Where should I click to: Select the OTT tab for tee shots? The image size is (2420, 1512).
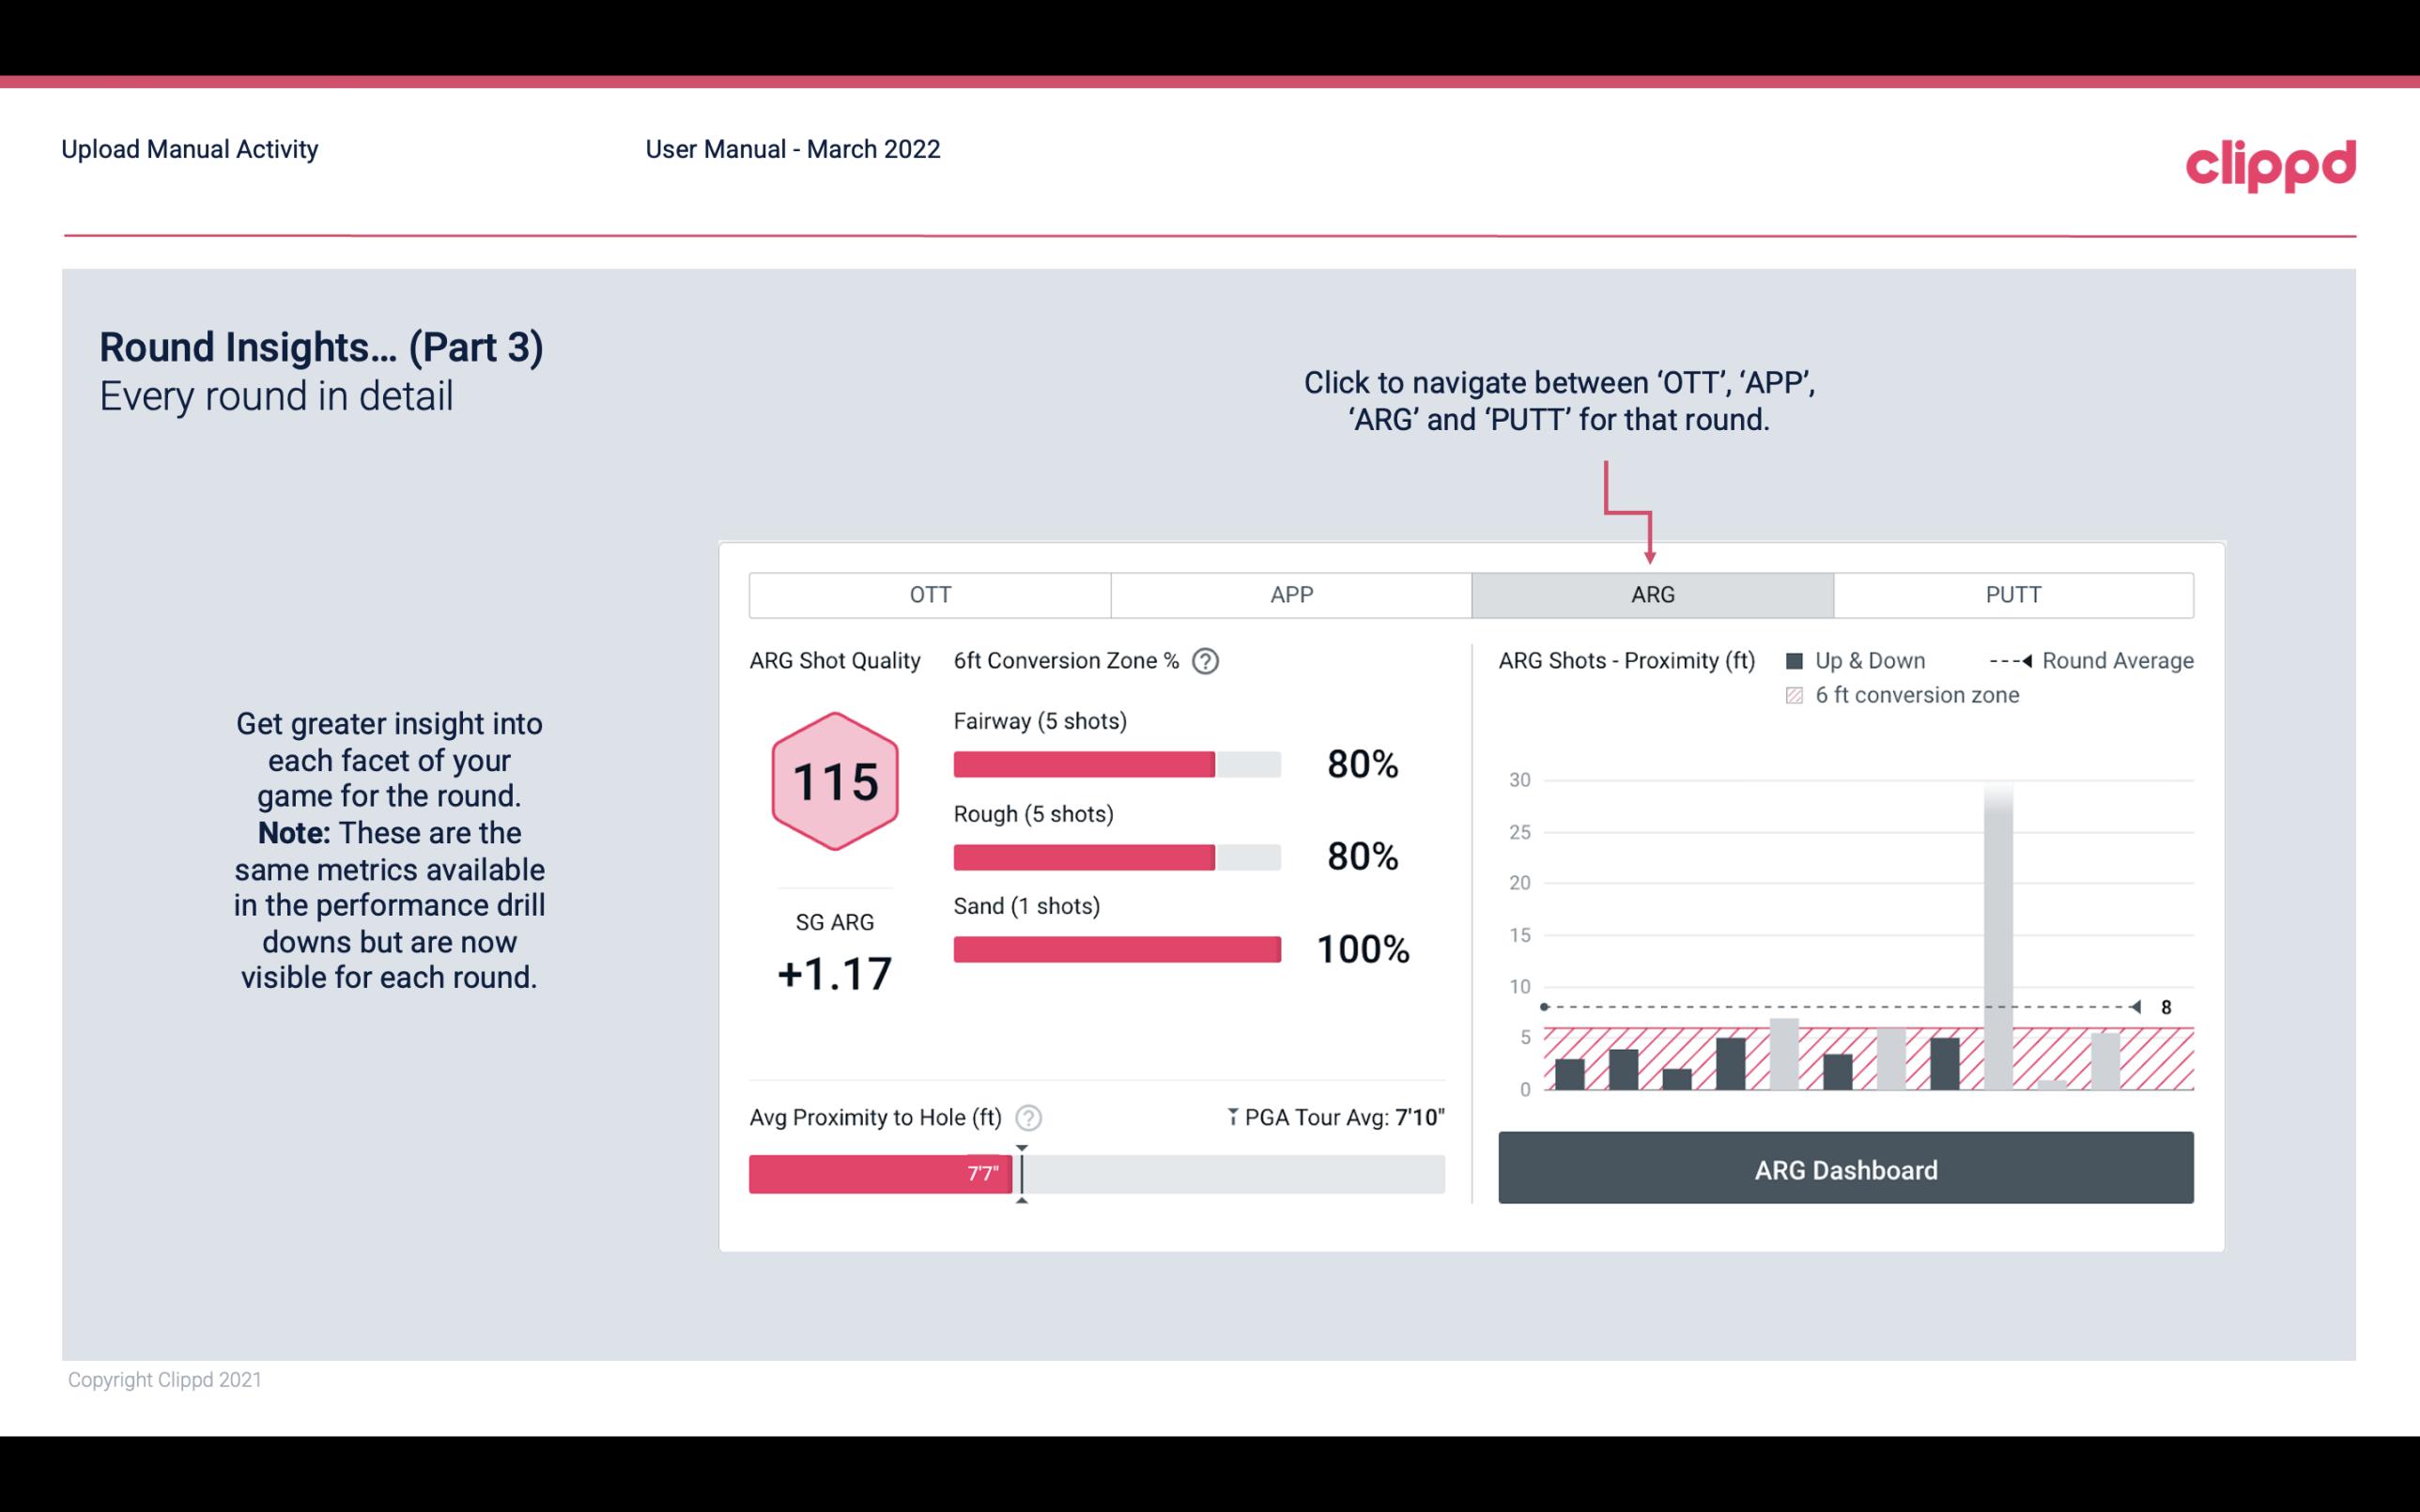pyautogui.click(x=928, y=594)
